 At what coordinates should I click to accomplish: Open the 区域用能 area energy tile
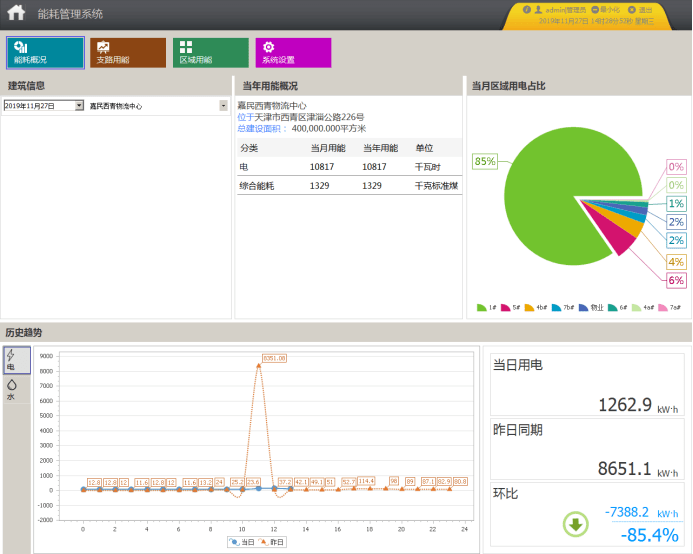point(211,53)
